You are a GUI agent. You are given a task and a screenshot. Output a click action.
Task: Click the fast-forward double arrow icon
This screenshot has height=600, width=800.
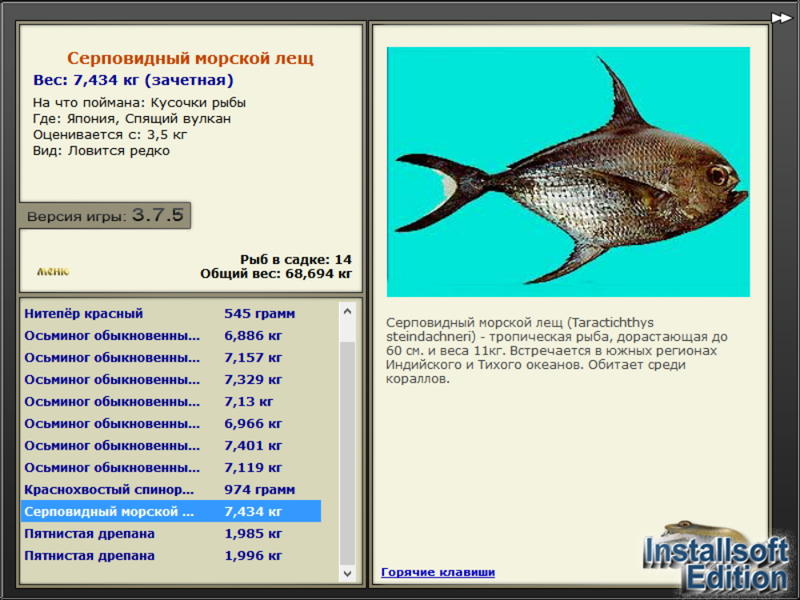tap(781, 18)
